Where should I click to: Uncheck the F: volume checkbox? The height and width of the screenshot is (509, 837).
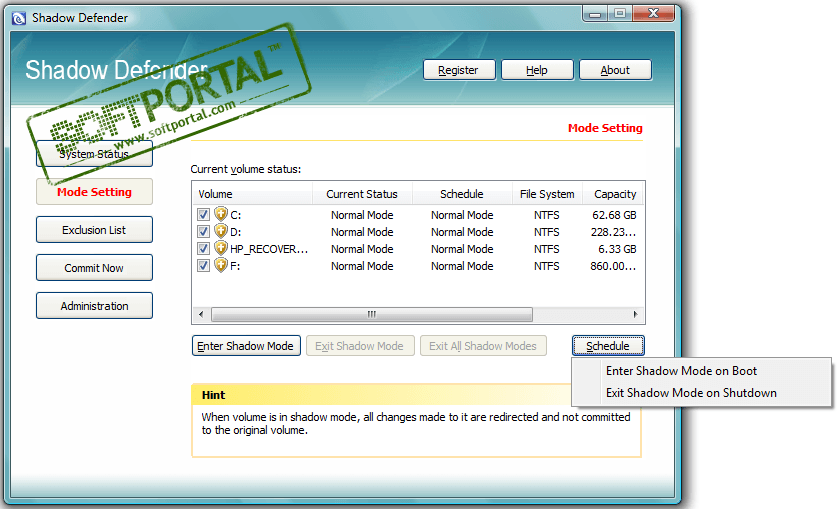(203, 266)
